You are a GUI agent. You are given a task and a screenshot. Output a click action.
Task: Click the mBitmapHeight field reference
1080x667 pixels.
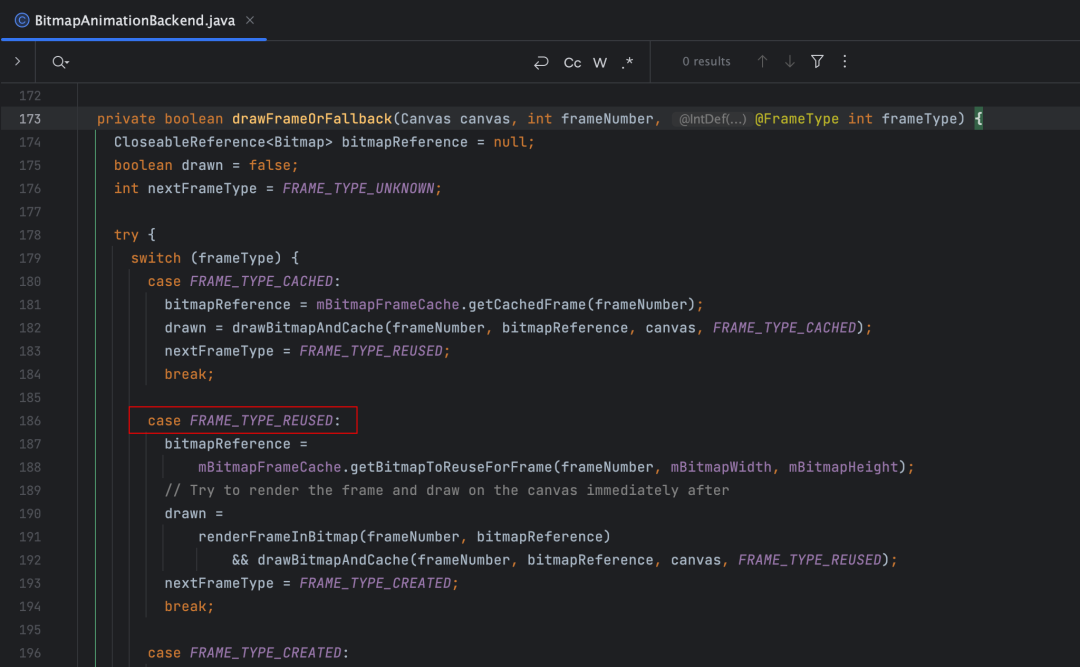844,467
